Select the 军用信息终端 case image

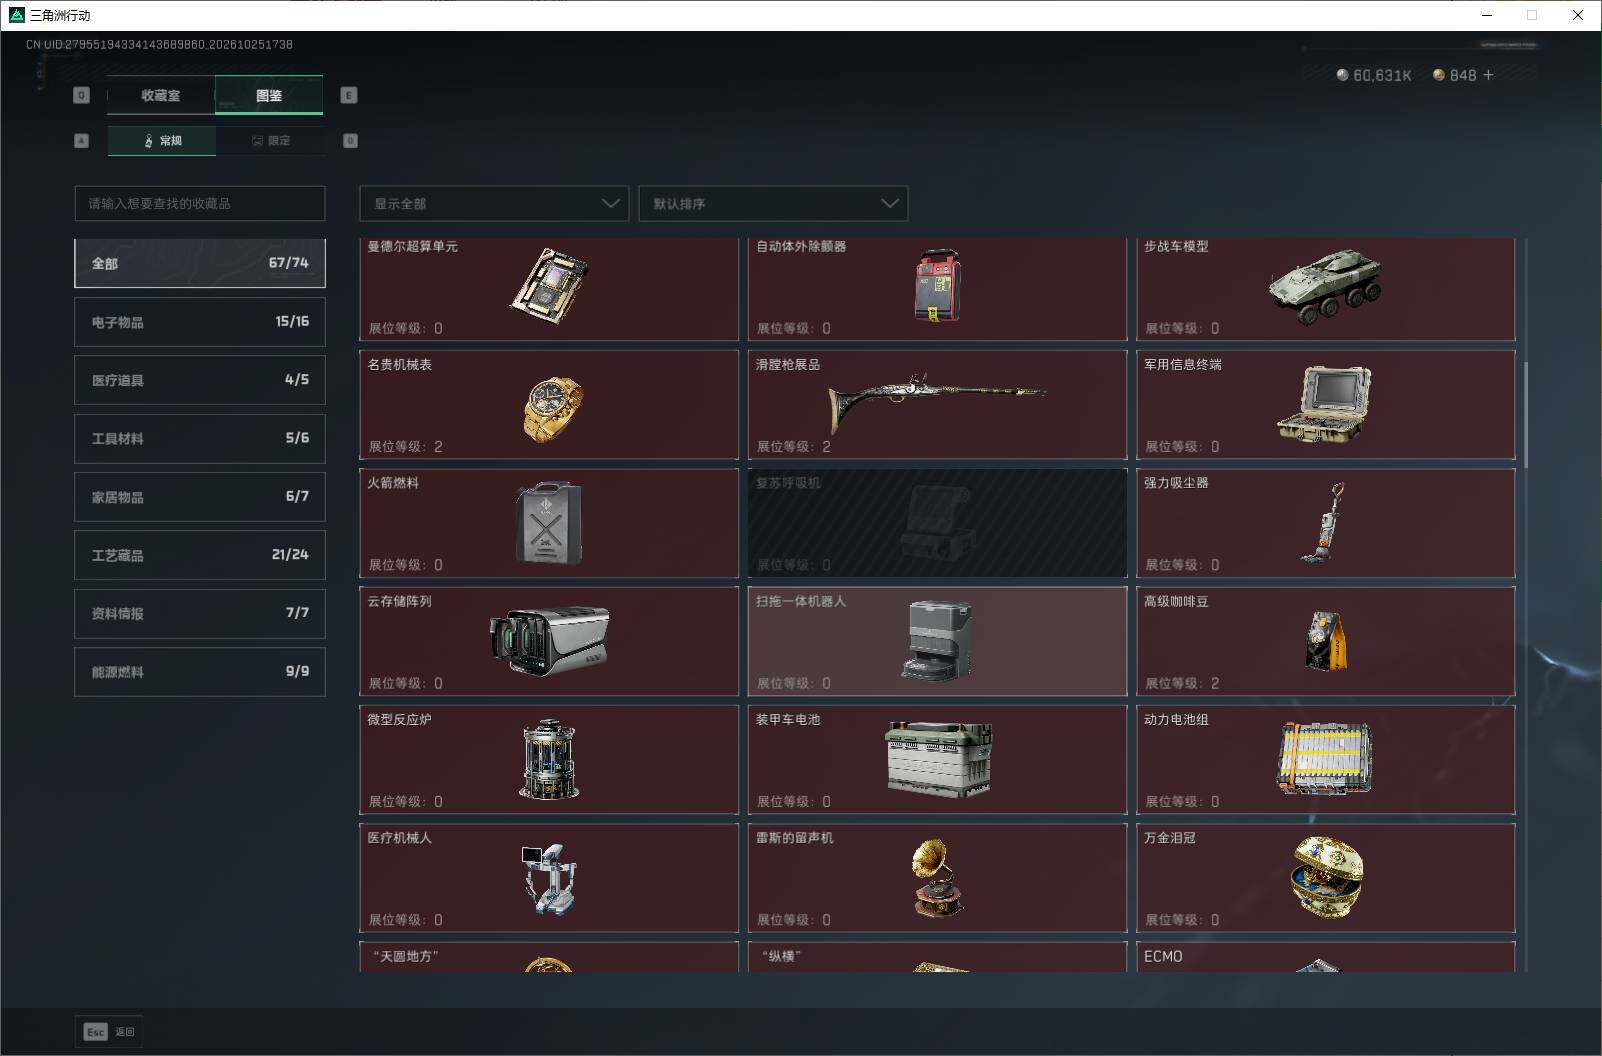(1324, 404)
